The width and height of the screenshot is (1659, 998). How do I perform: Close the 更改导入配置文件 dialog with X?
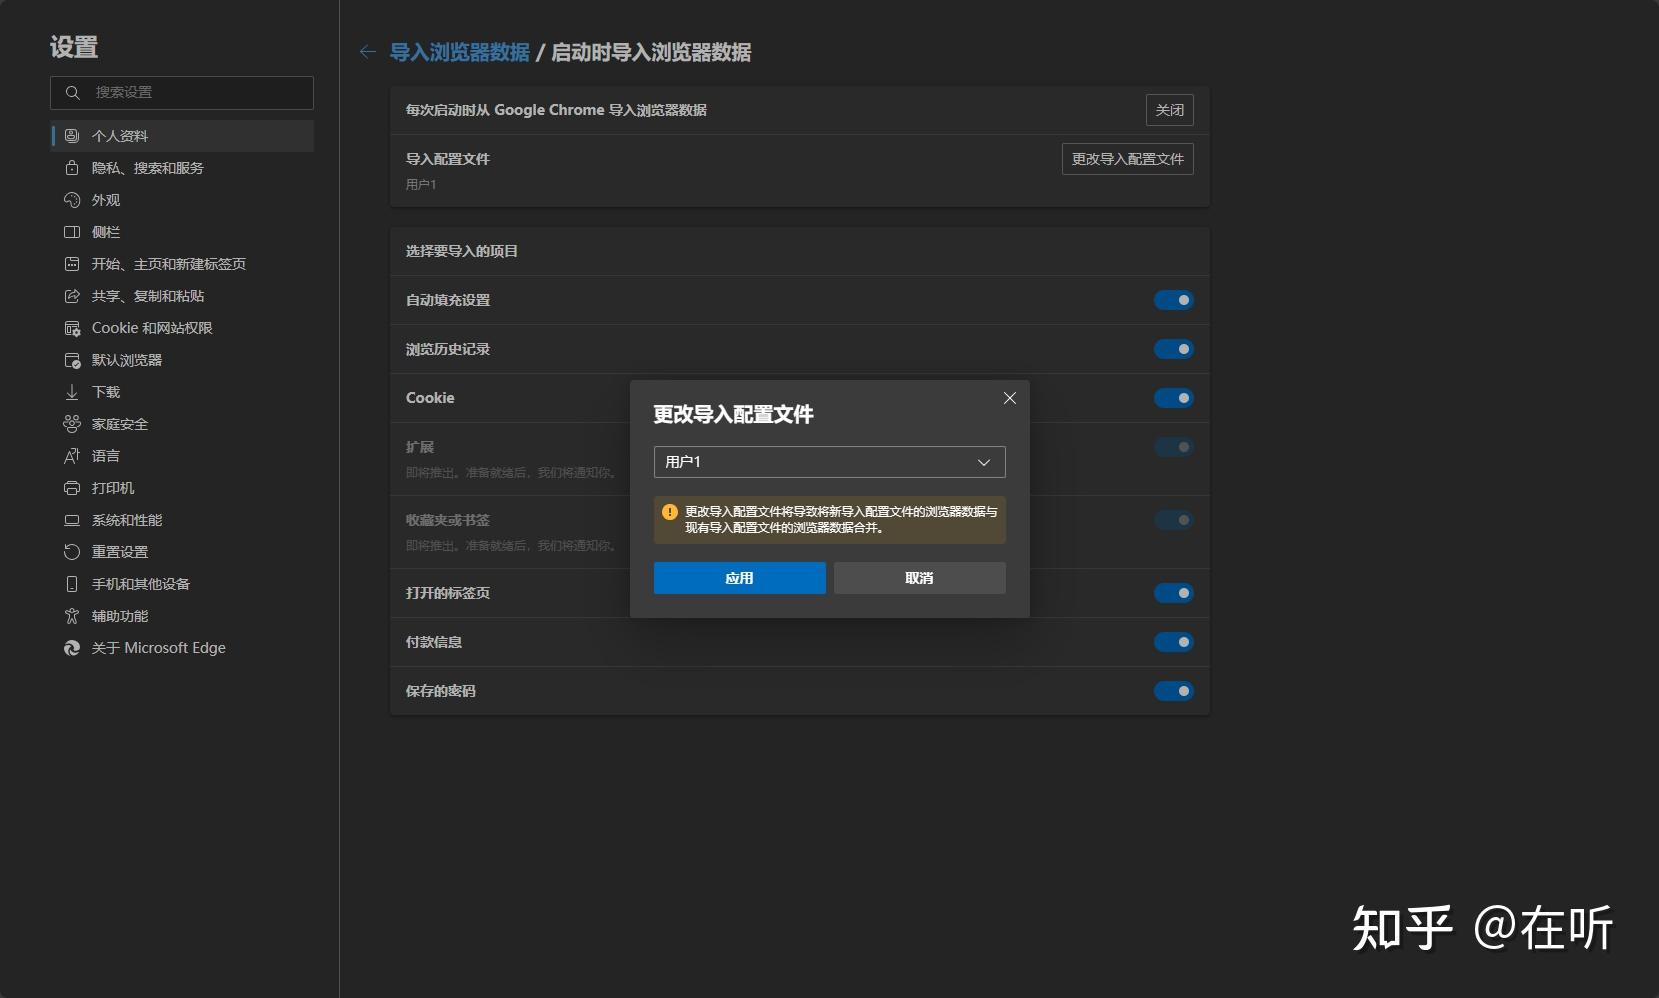point(1009,397)
